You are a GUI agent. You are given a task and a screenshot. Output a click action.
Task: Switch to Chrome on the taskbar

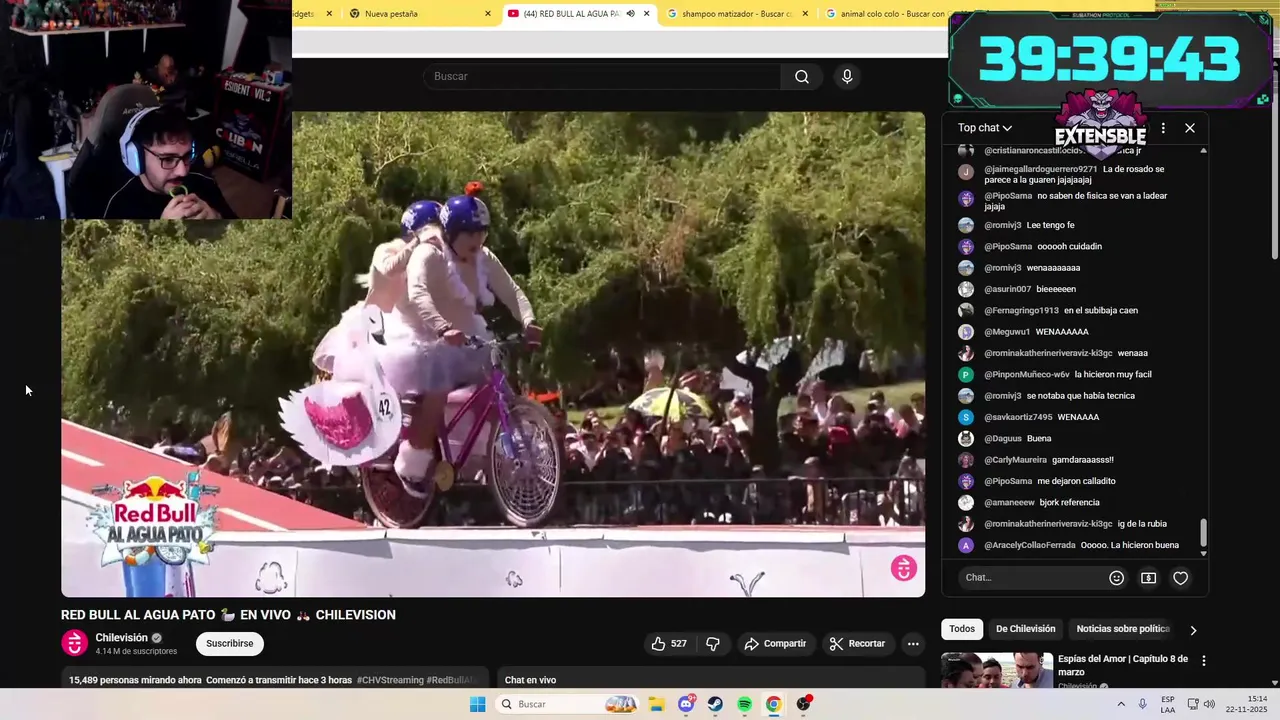[773, 704]
